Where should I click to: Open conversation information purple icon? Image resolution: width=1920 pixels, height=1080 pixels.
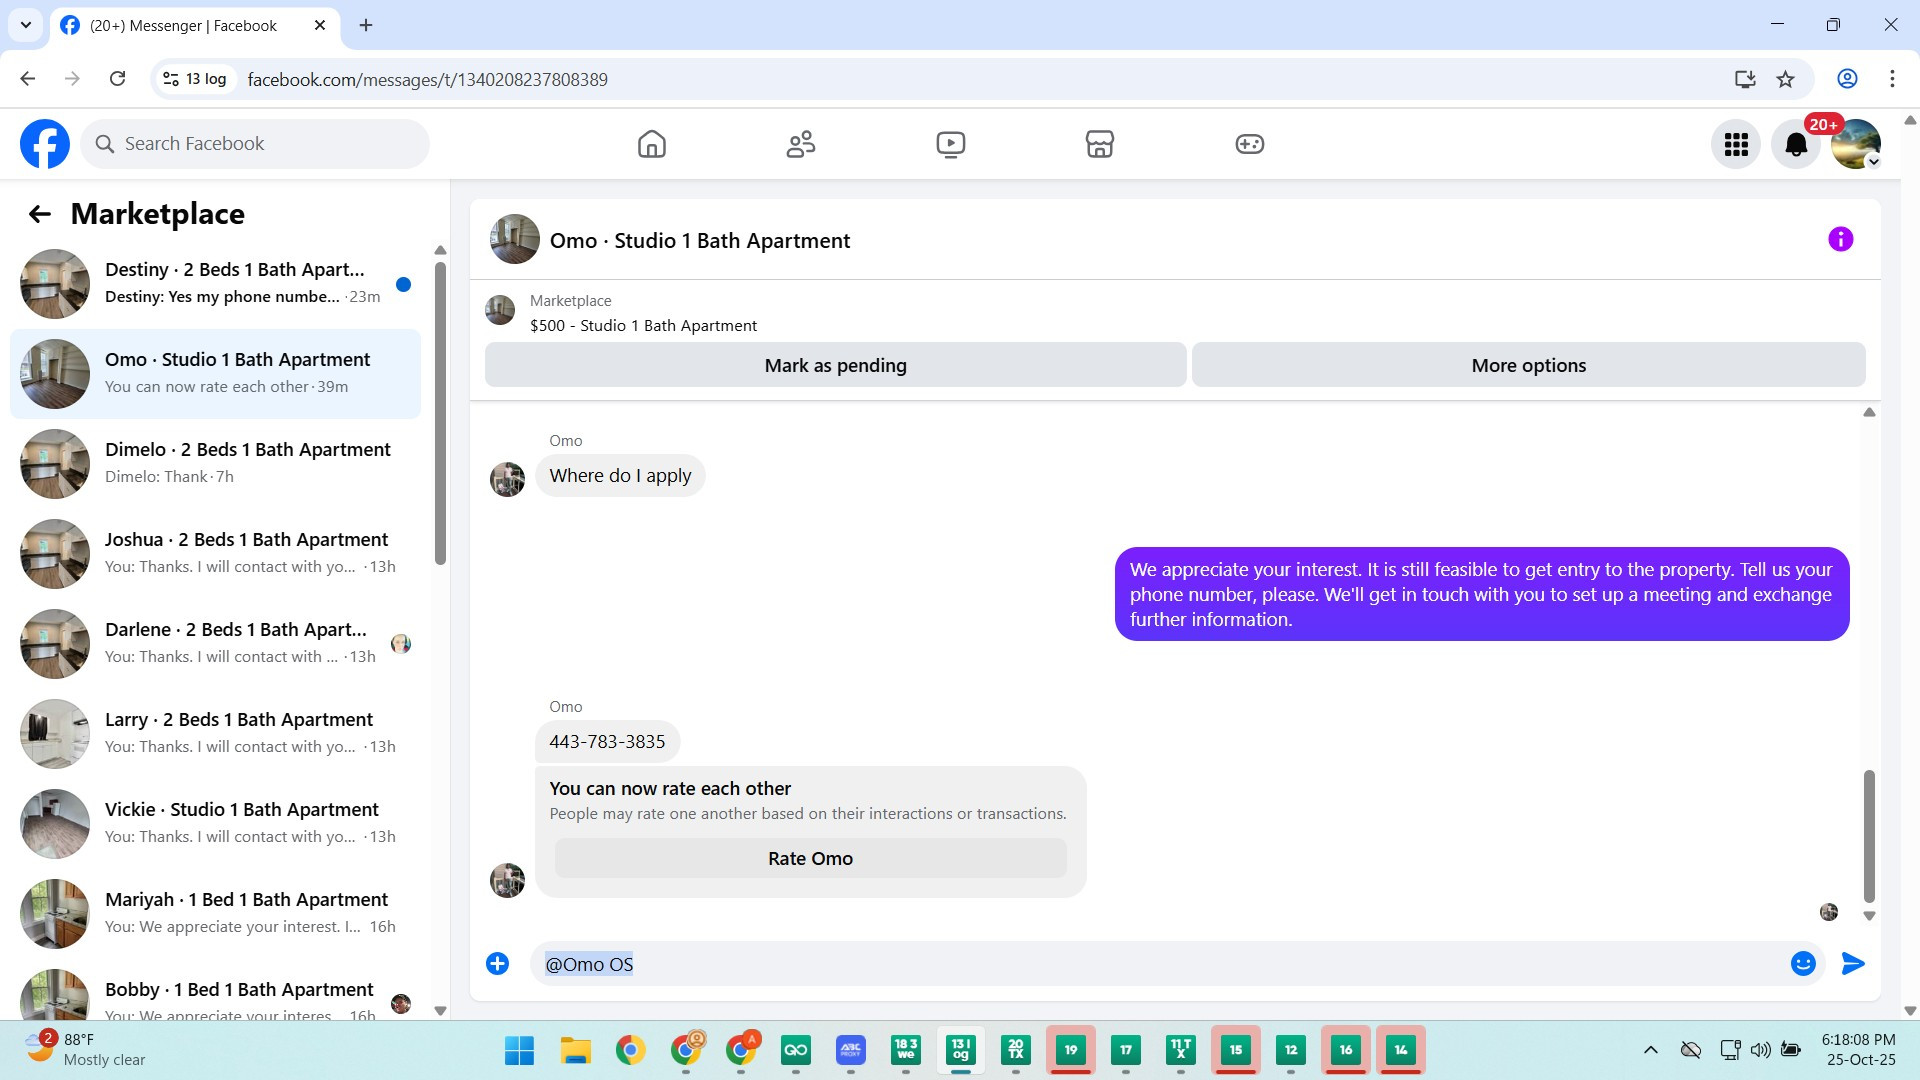pyautogui.click(x=1840, y=239)
